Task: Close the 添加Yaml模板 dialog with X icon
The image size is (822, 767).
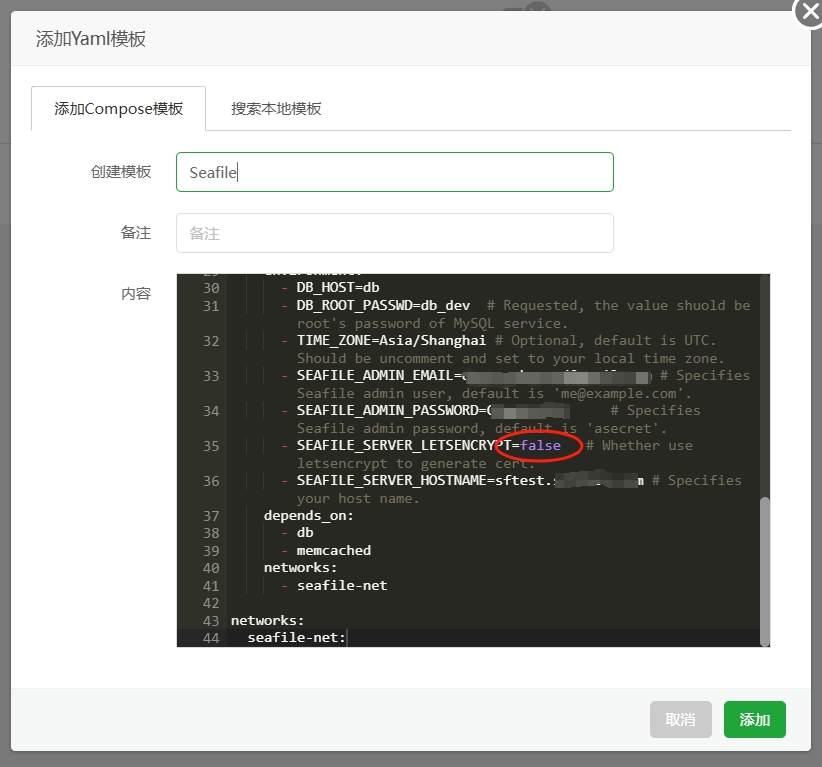Action: coord(809,12)
